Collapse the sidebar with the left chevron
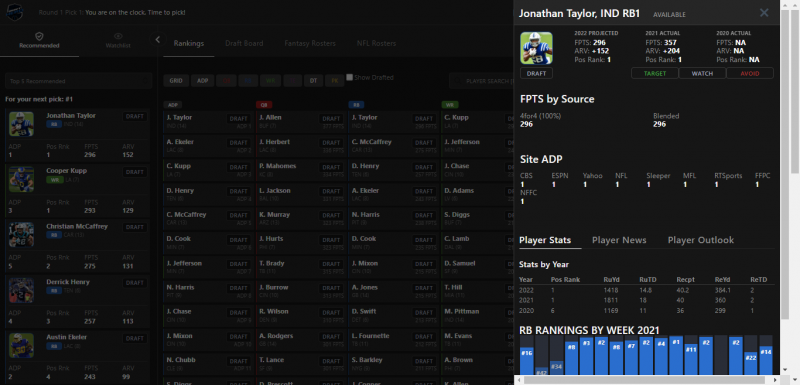Image resolution: width=800 pixels, height=385 pixels. coord(158,39)
